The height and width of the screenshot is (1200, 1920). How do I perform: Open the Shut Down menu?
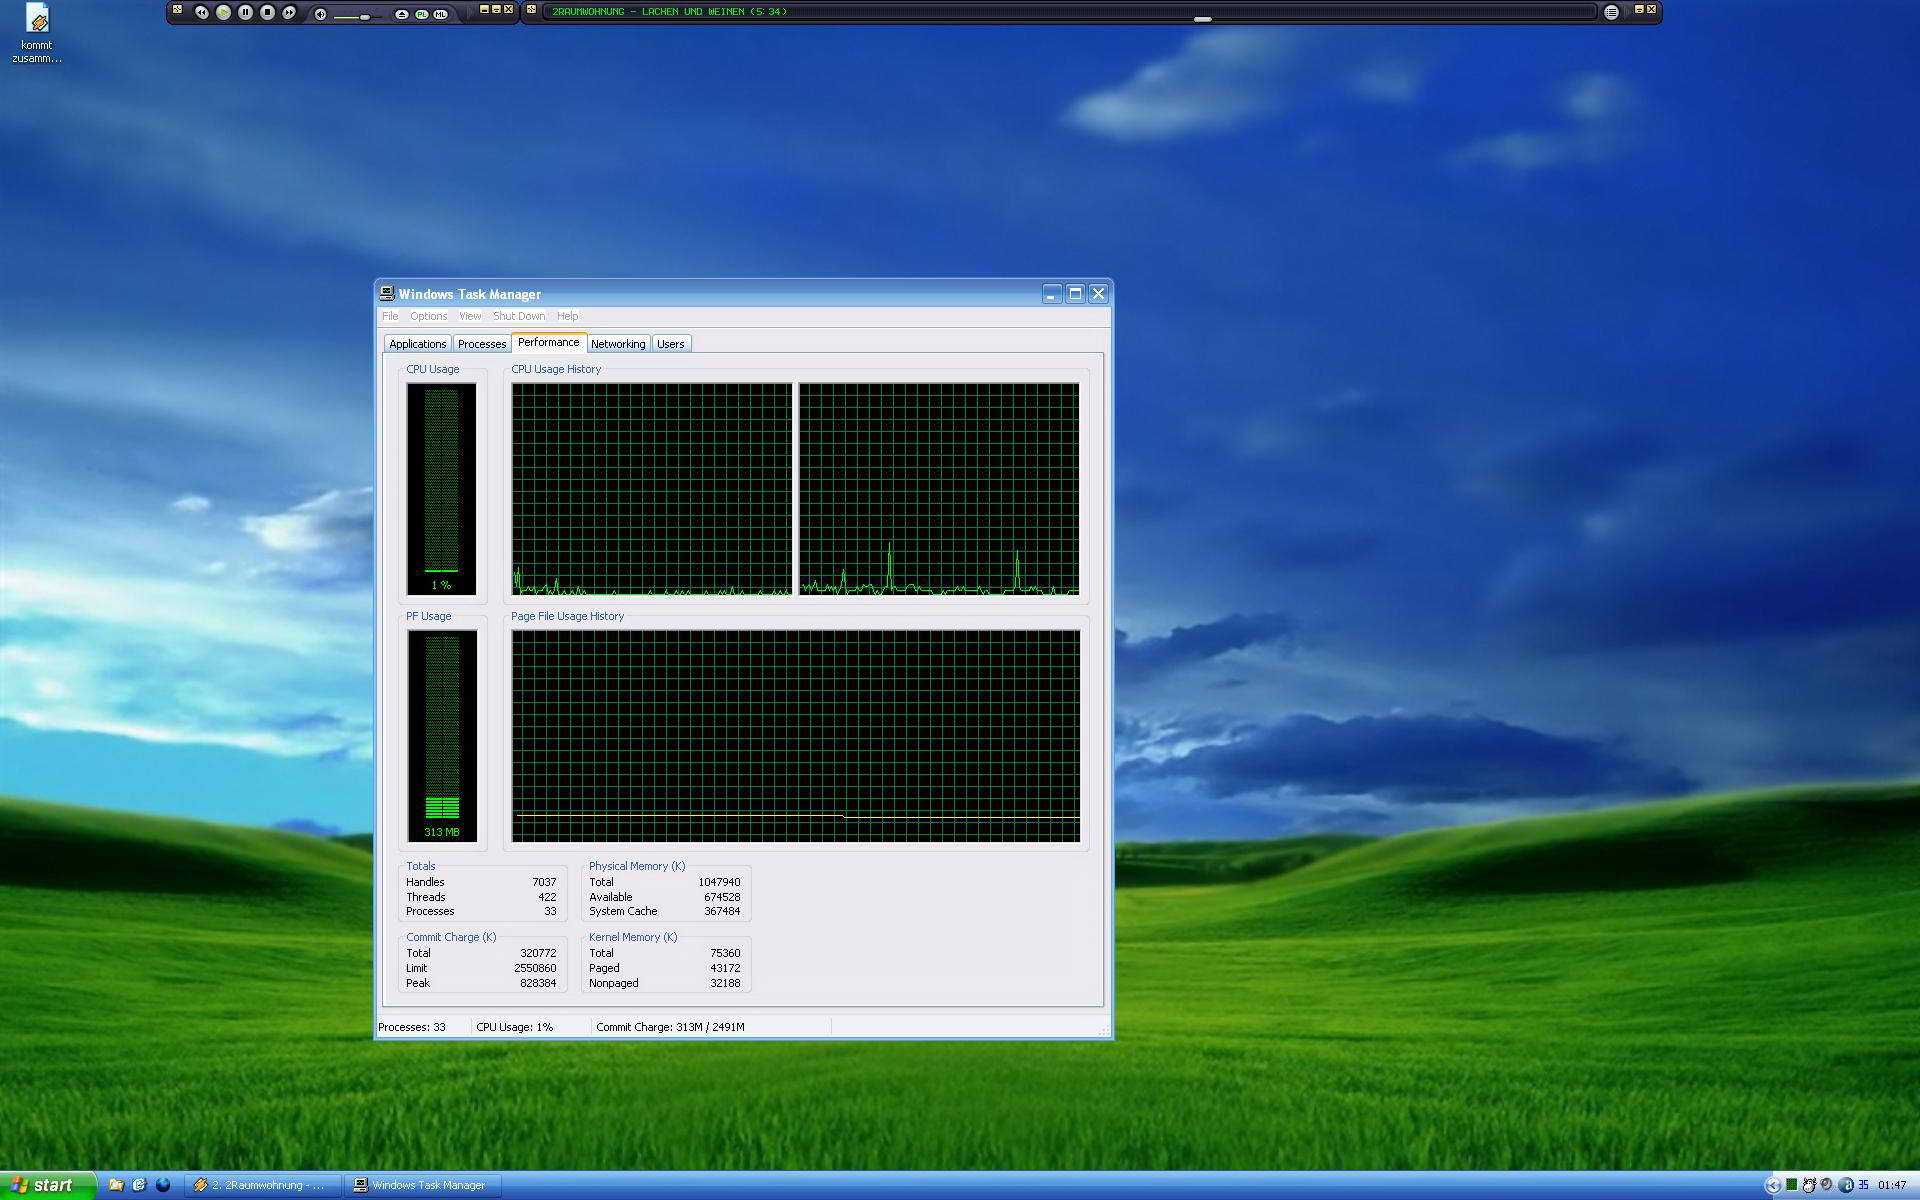point(518,316)
